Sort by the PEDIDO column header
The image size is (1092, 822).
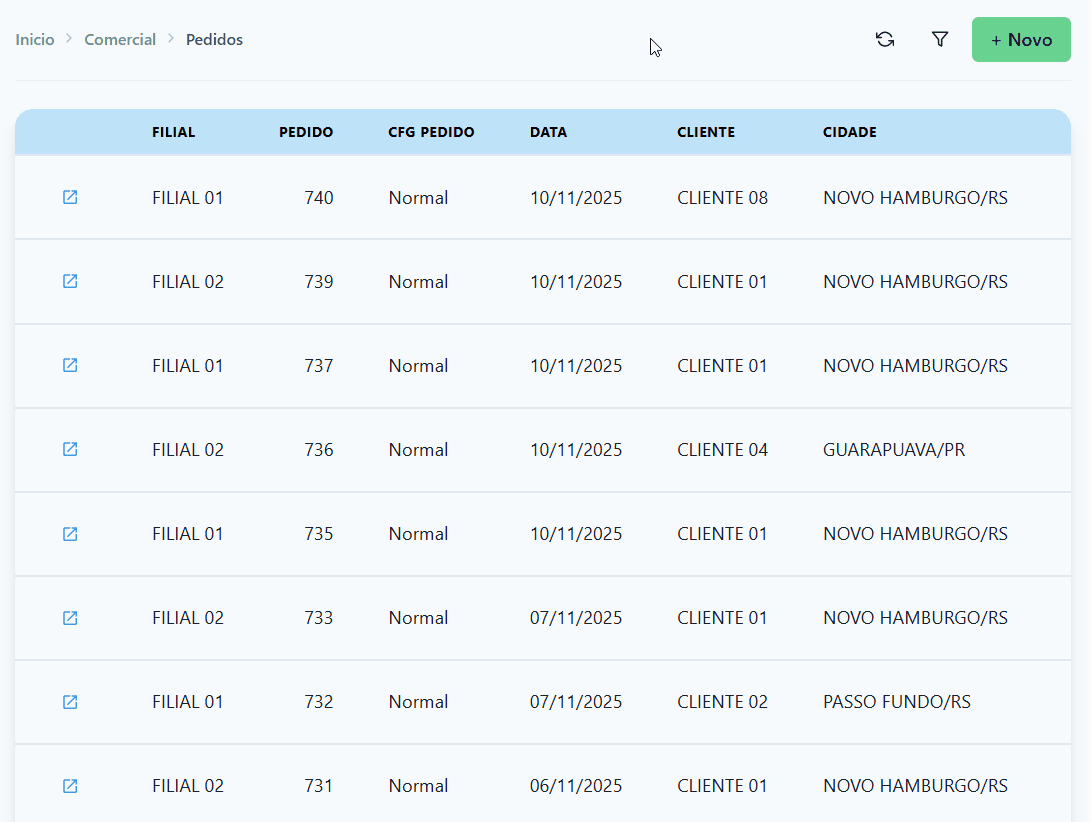(x=306, y=132)
